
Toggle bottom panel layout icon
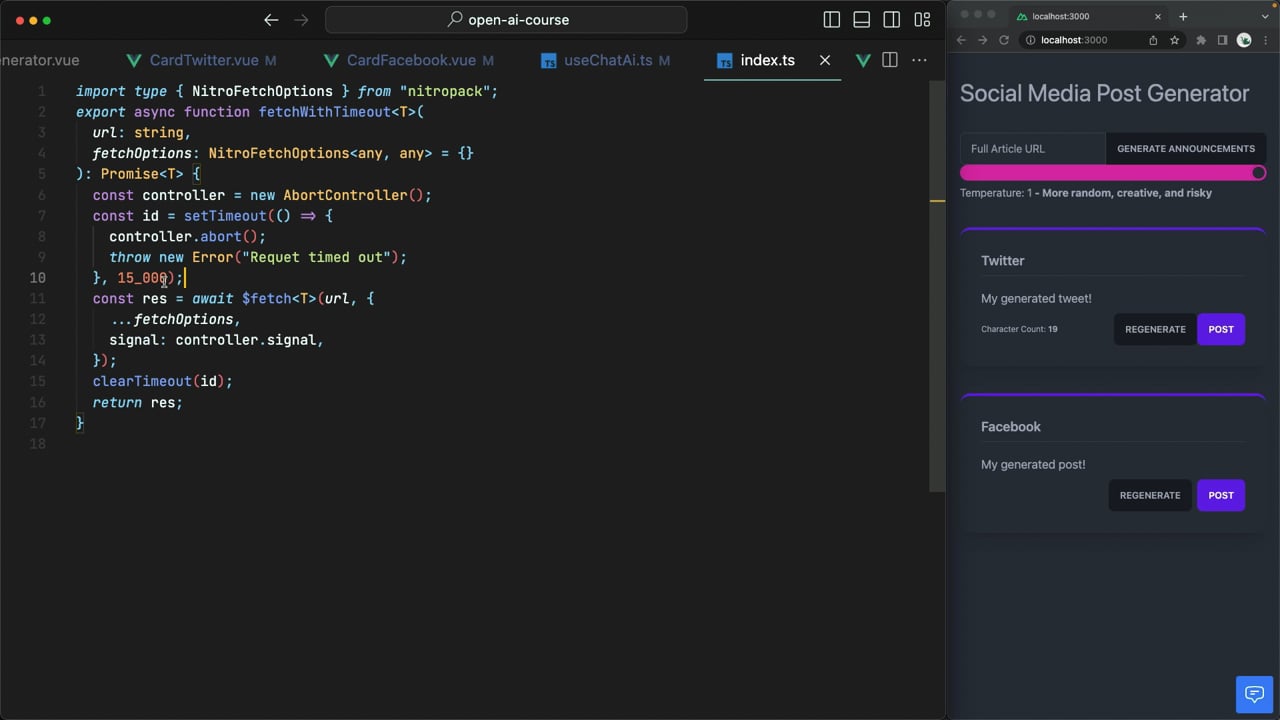pos(861,20)
